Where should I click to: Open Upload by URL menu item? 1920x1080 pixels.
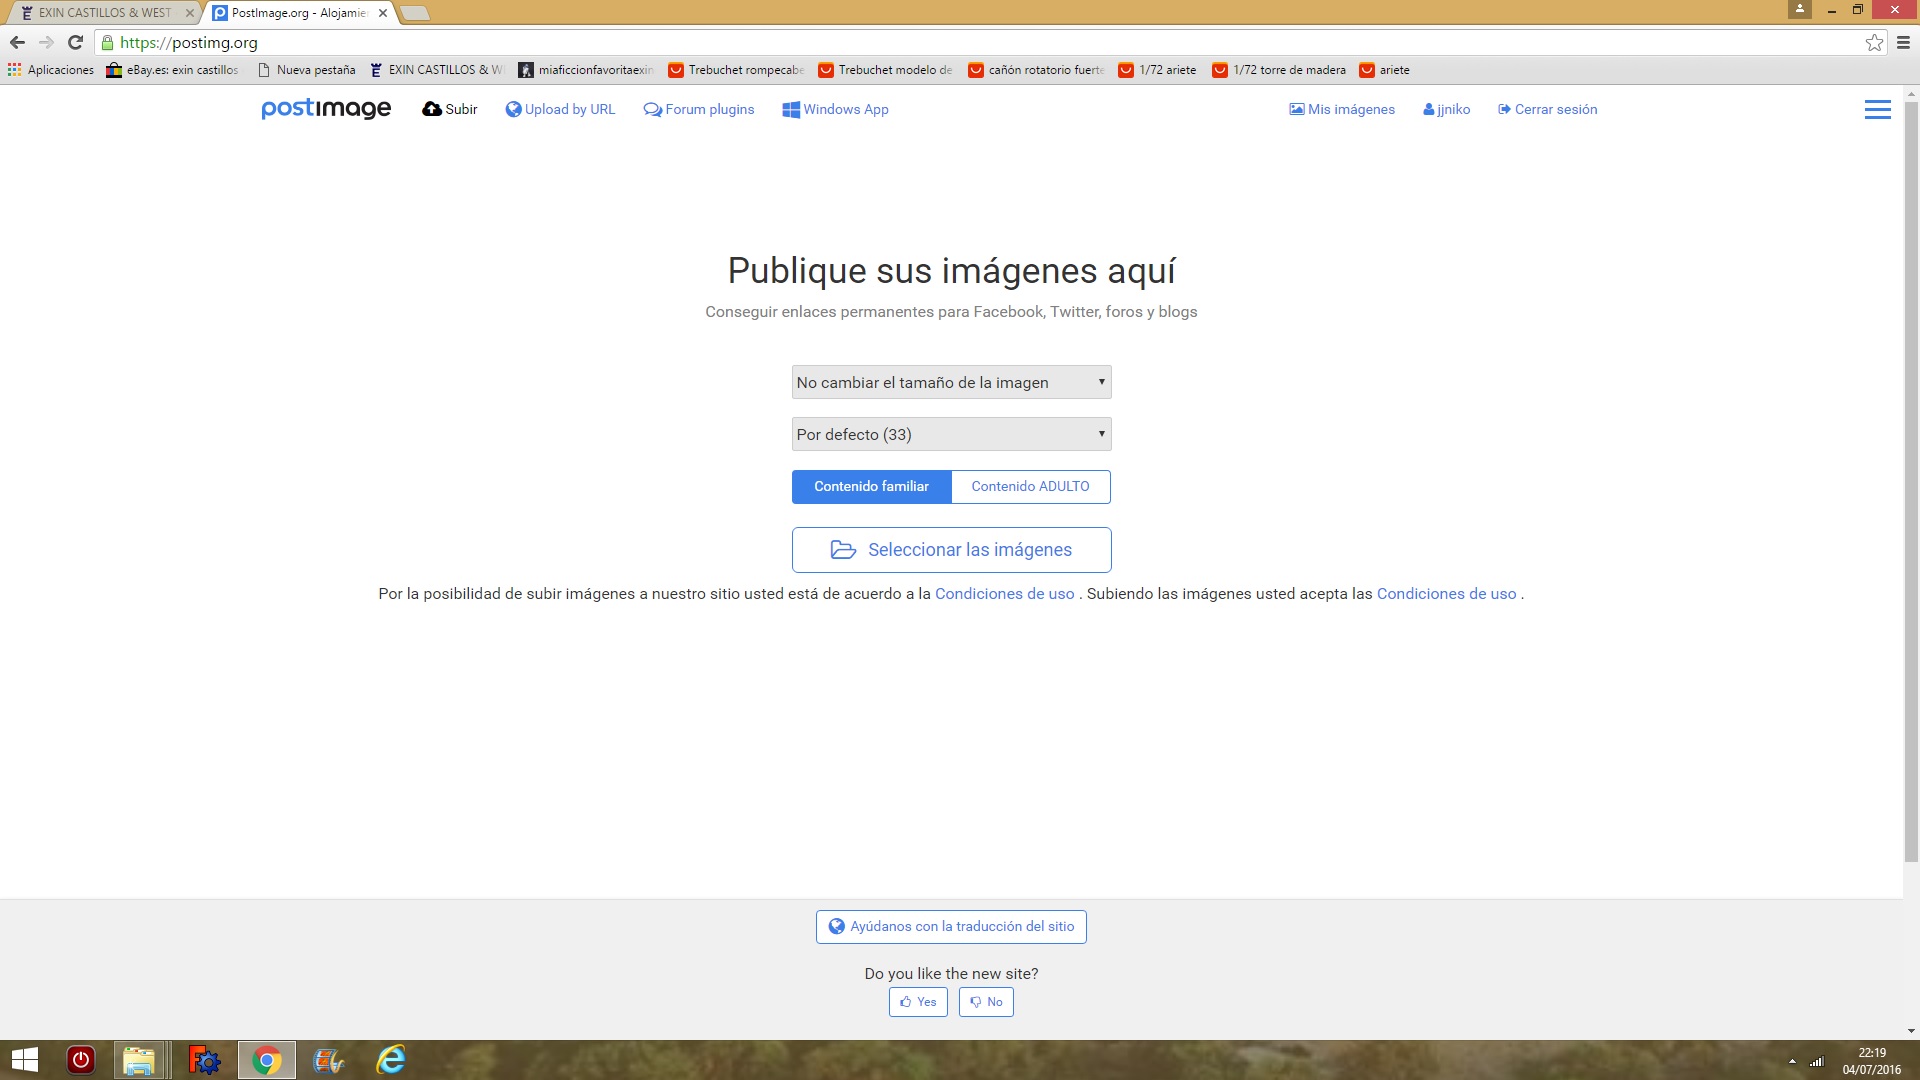tap(560, 110)
